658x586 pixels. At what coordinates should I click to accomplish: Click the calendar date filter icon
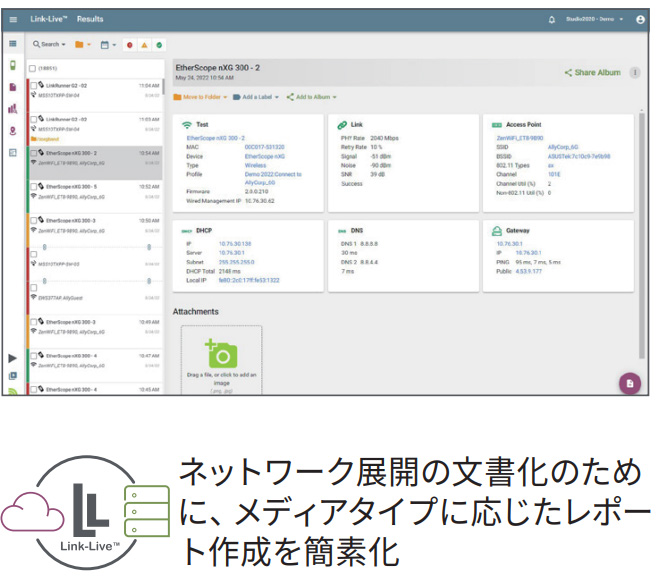click(x=104, y=44)
